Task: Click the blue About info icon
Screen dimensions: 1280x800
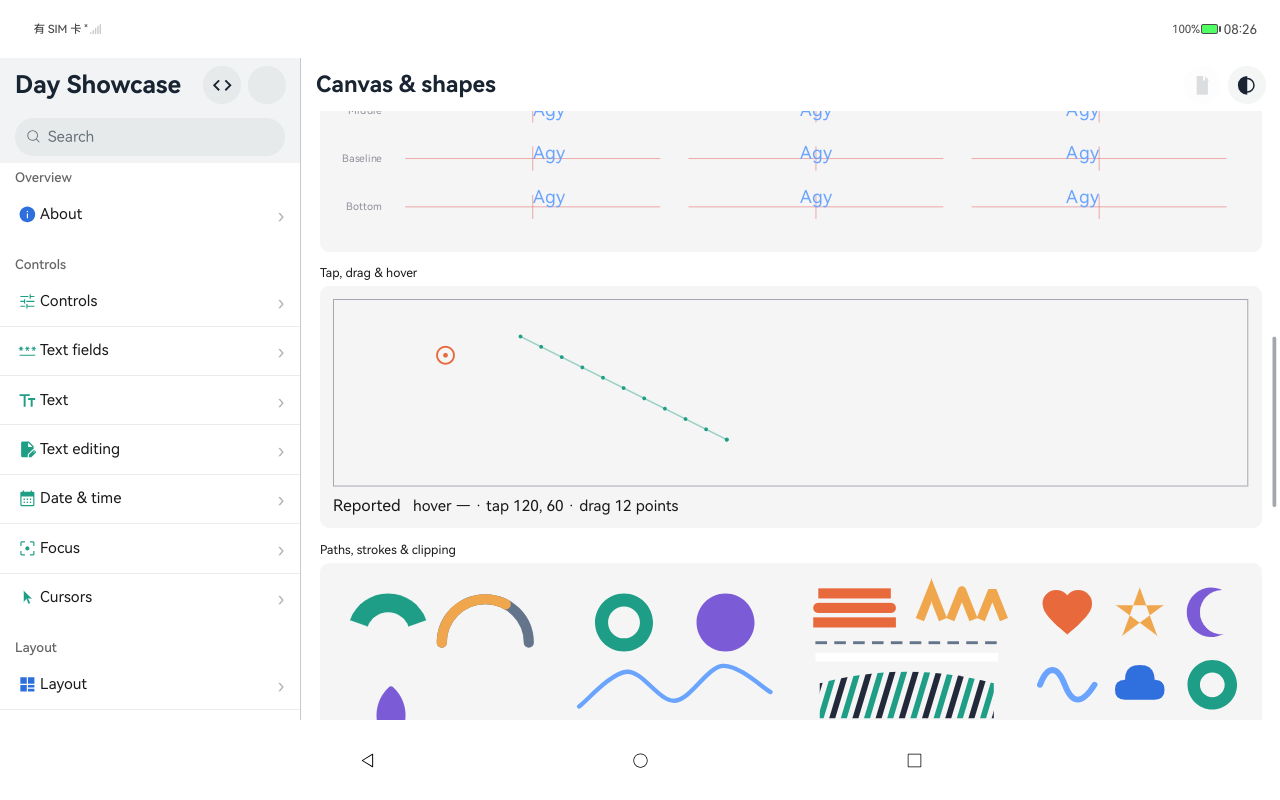Action: click(x=27, y=214)
